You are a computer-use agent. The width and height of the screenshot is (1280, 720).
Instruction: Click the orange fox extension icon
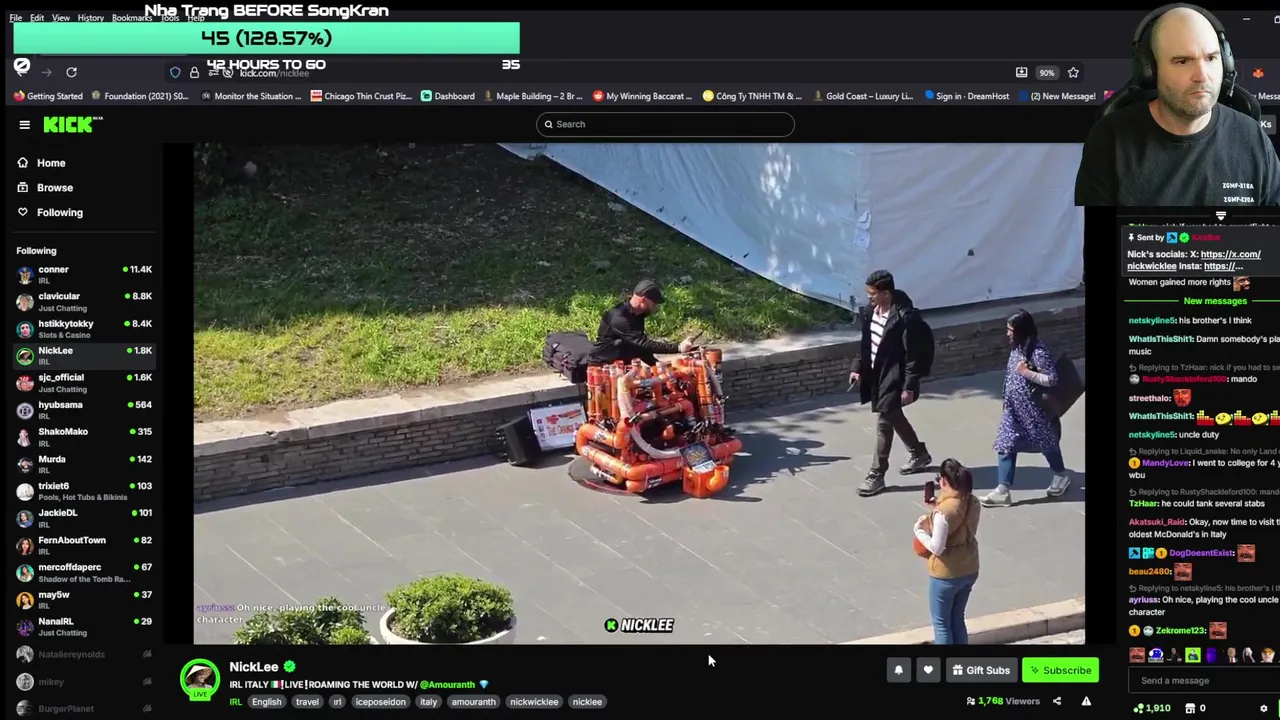click(x=1258, y=73)
